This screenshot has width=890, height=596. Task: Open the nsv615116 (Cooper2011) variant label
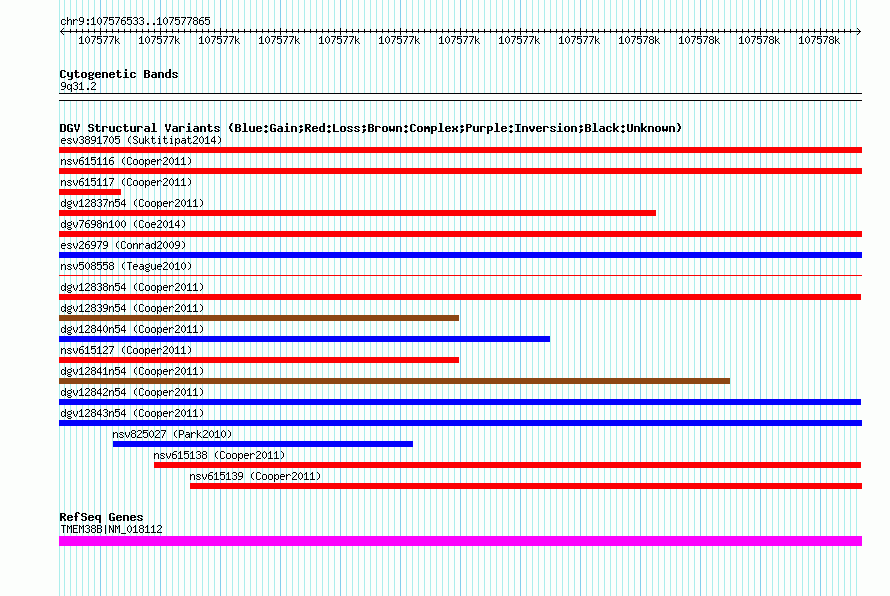coord(126,161)
